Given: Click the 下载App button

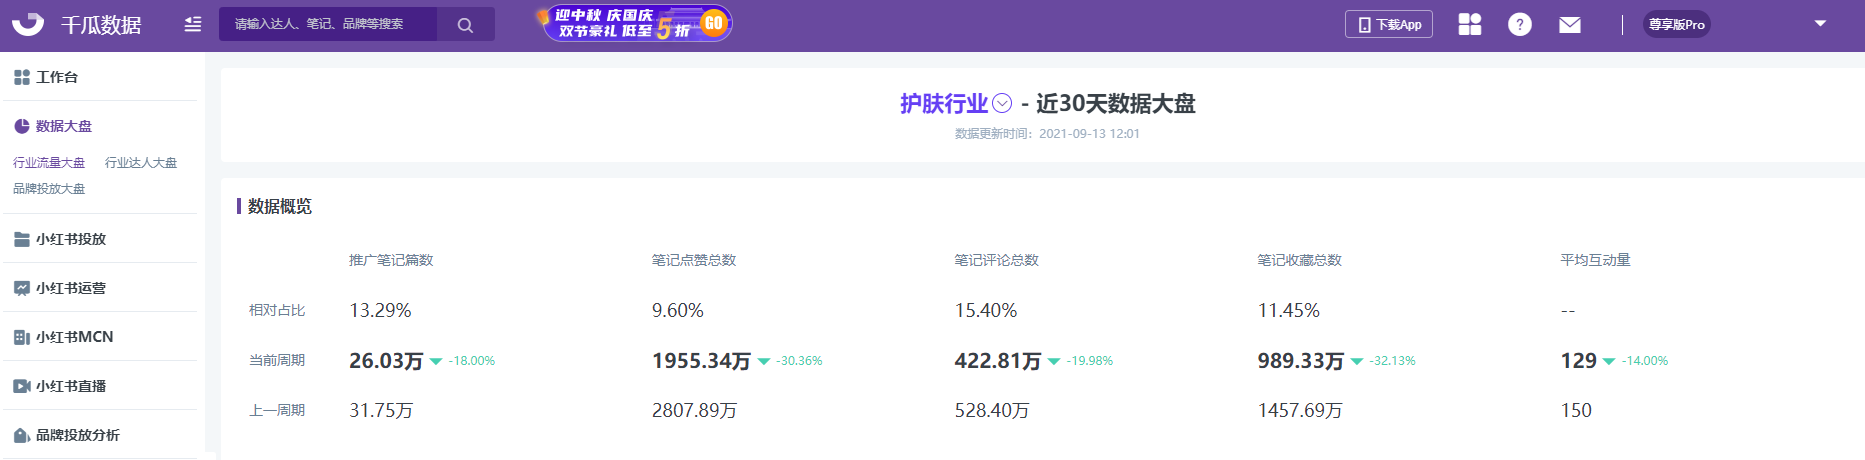Looking at the screenshot, I should (1388, 24).
